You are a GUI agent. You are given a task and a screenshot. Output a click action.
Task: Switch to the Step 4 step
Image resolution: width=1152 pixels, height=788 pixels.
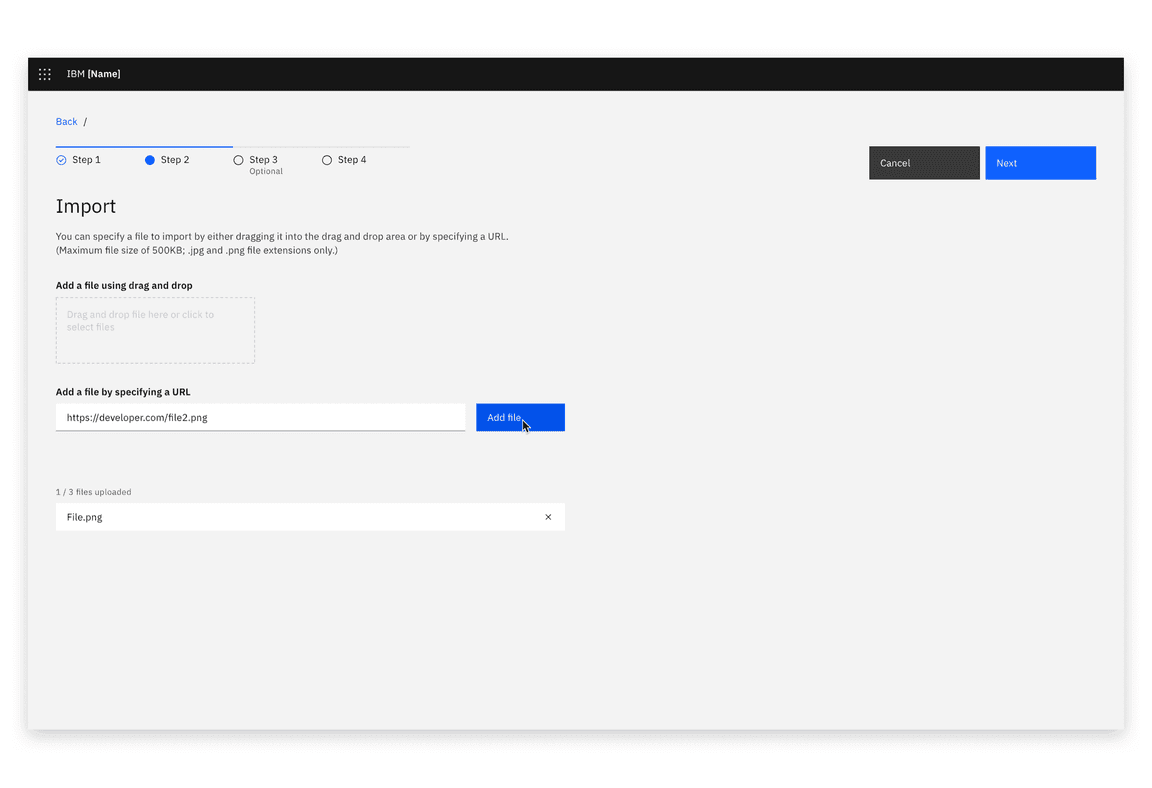[x=350, y=159]
